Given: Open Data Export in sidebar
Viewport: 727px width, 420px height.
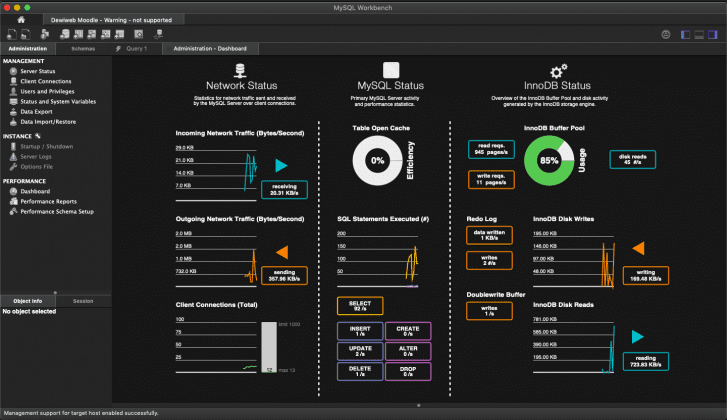Looking at the screenshot, I should [x=36, y=111].
